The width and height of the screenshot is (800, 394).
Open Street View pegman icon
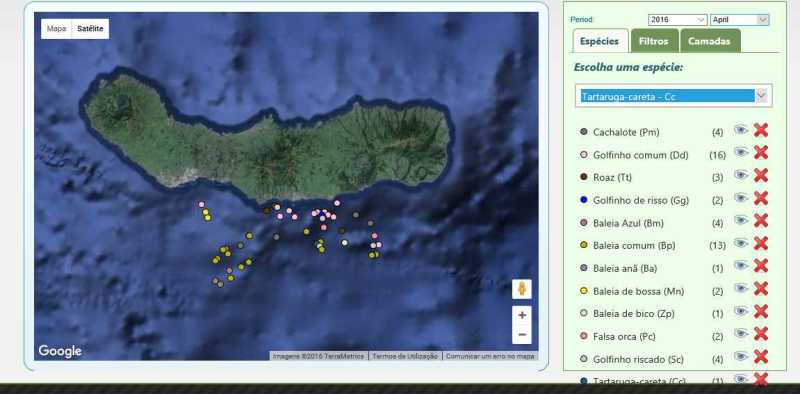[521, 289]
